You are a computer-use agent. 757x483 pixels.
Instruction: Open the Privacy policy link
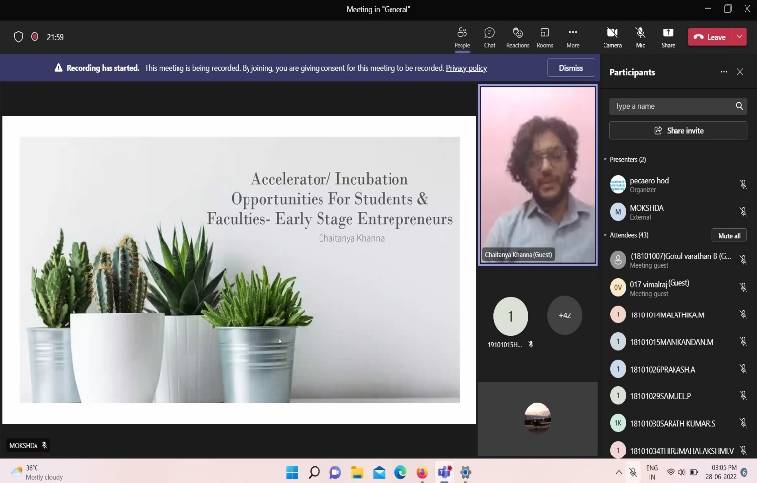click(x=466, y=68)
